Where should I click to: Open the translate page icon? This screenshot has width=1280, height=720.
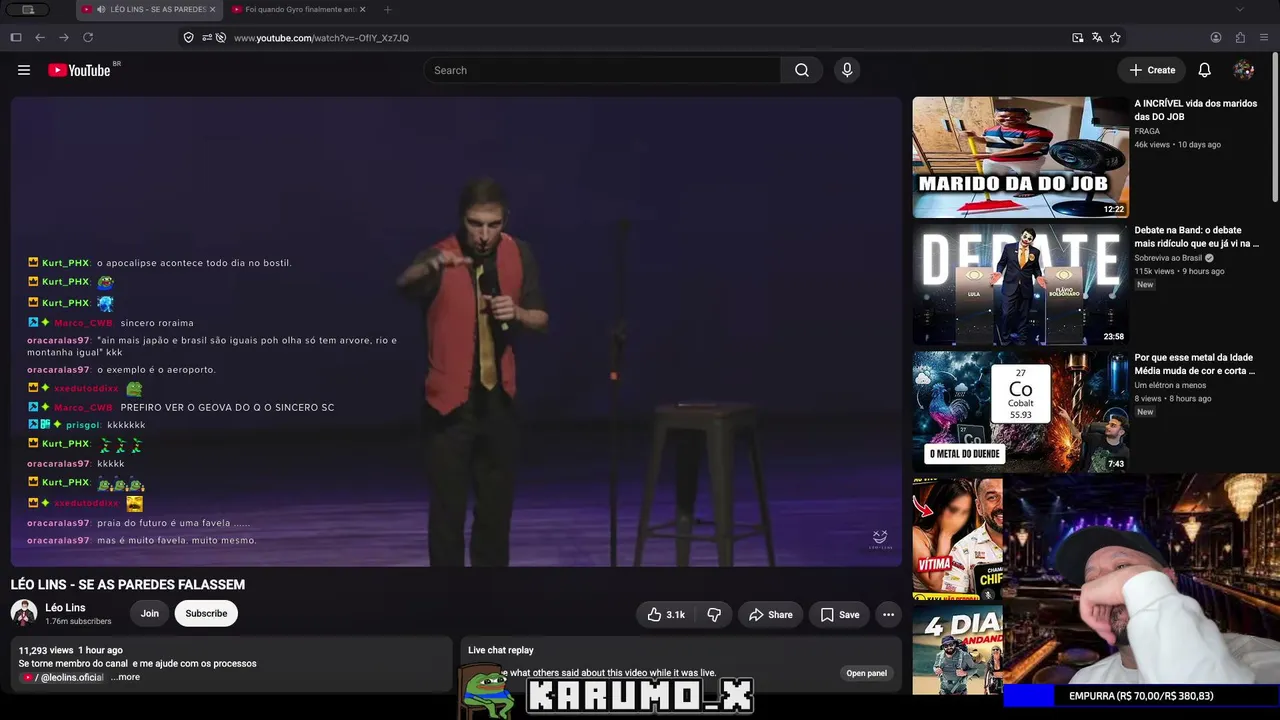point(1097,38)
